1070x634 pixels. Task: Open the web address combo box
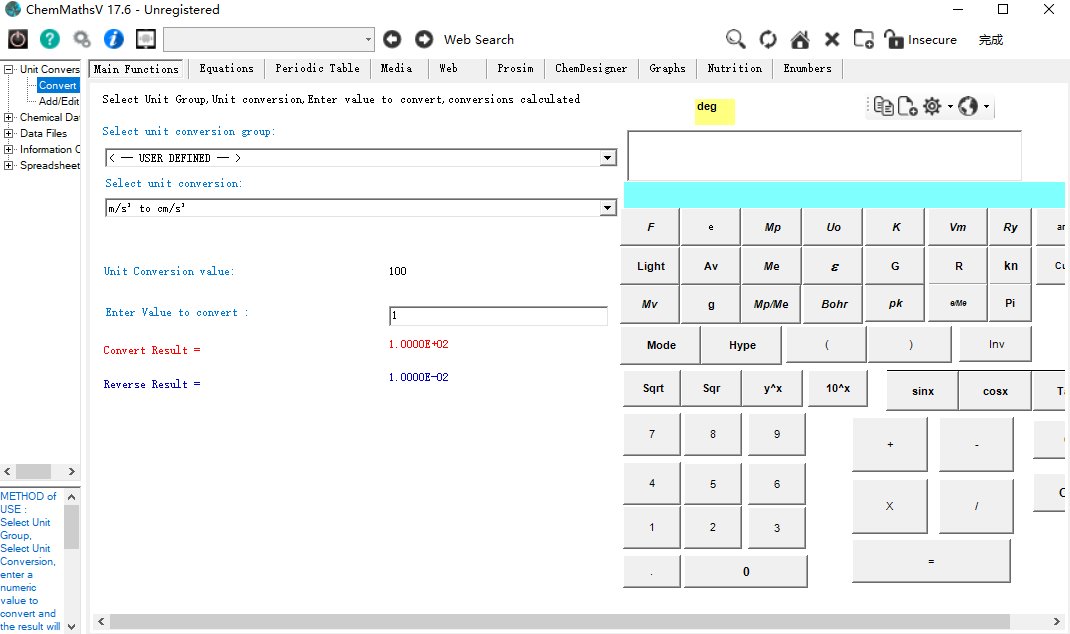(269, 39)
